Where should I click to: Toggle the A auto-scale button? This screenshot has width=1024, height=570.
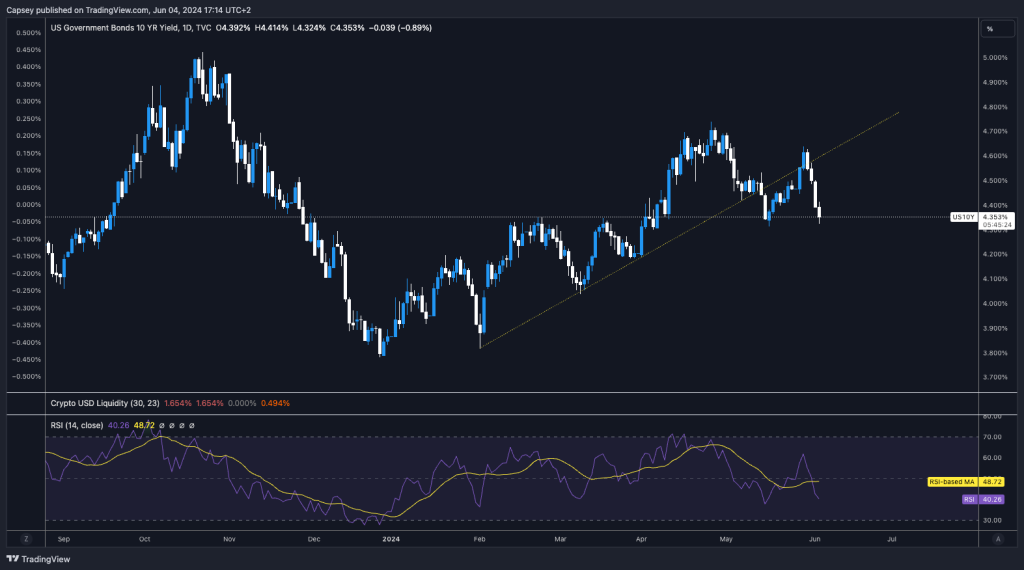click(997, 538)
